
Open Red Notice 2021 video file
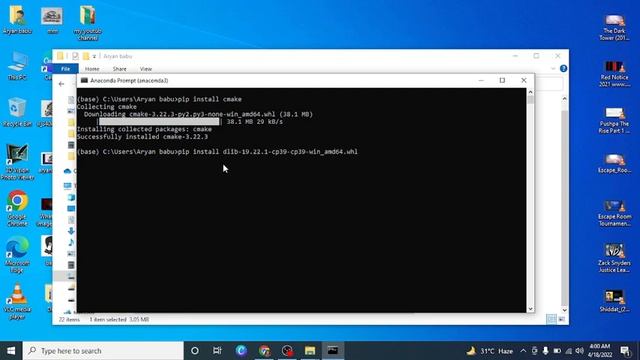click(614, 73)
